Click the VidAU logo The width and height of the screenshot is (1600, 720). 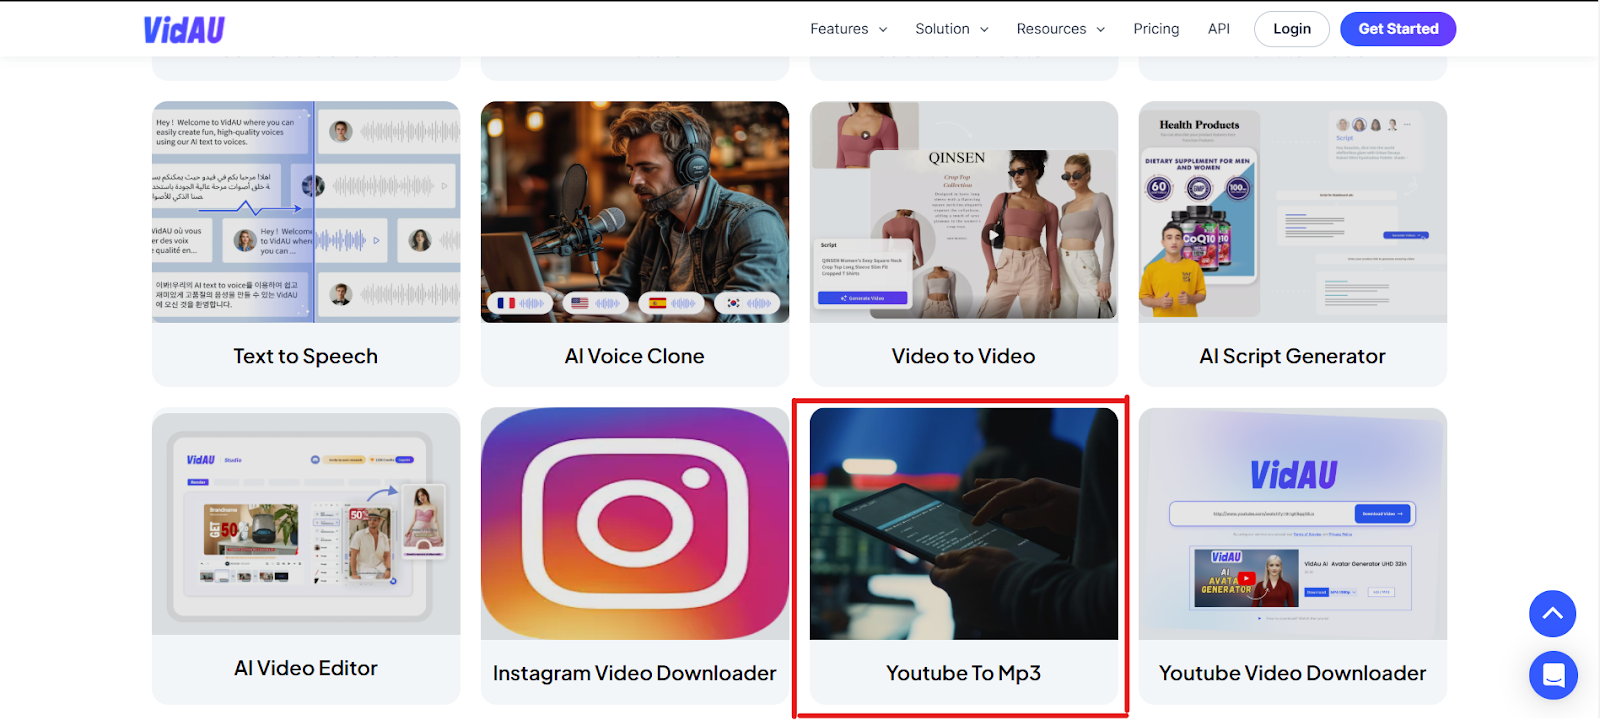click(184, 30)
